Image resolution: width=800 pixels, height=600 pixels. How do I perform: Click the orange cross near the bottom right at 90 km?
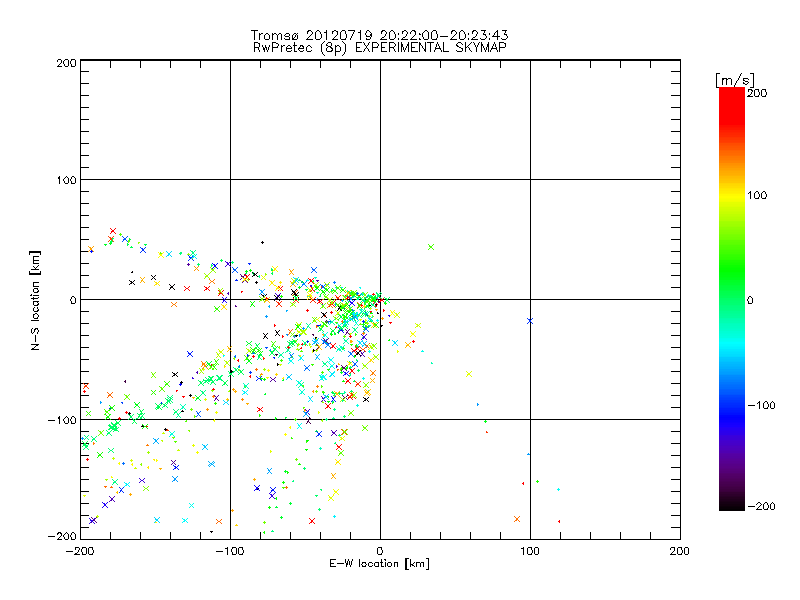(x=517, y=519)
